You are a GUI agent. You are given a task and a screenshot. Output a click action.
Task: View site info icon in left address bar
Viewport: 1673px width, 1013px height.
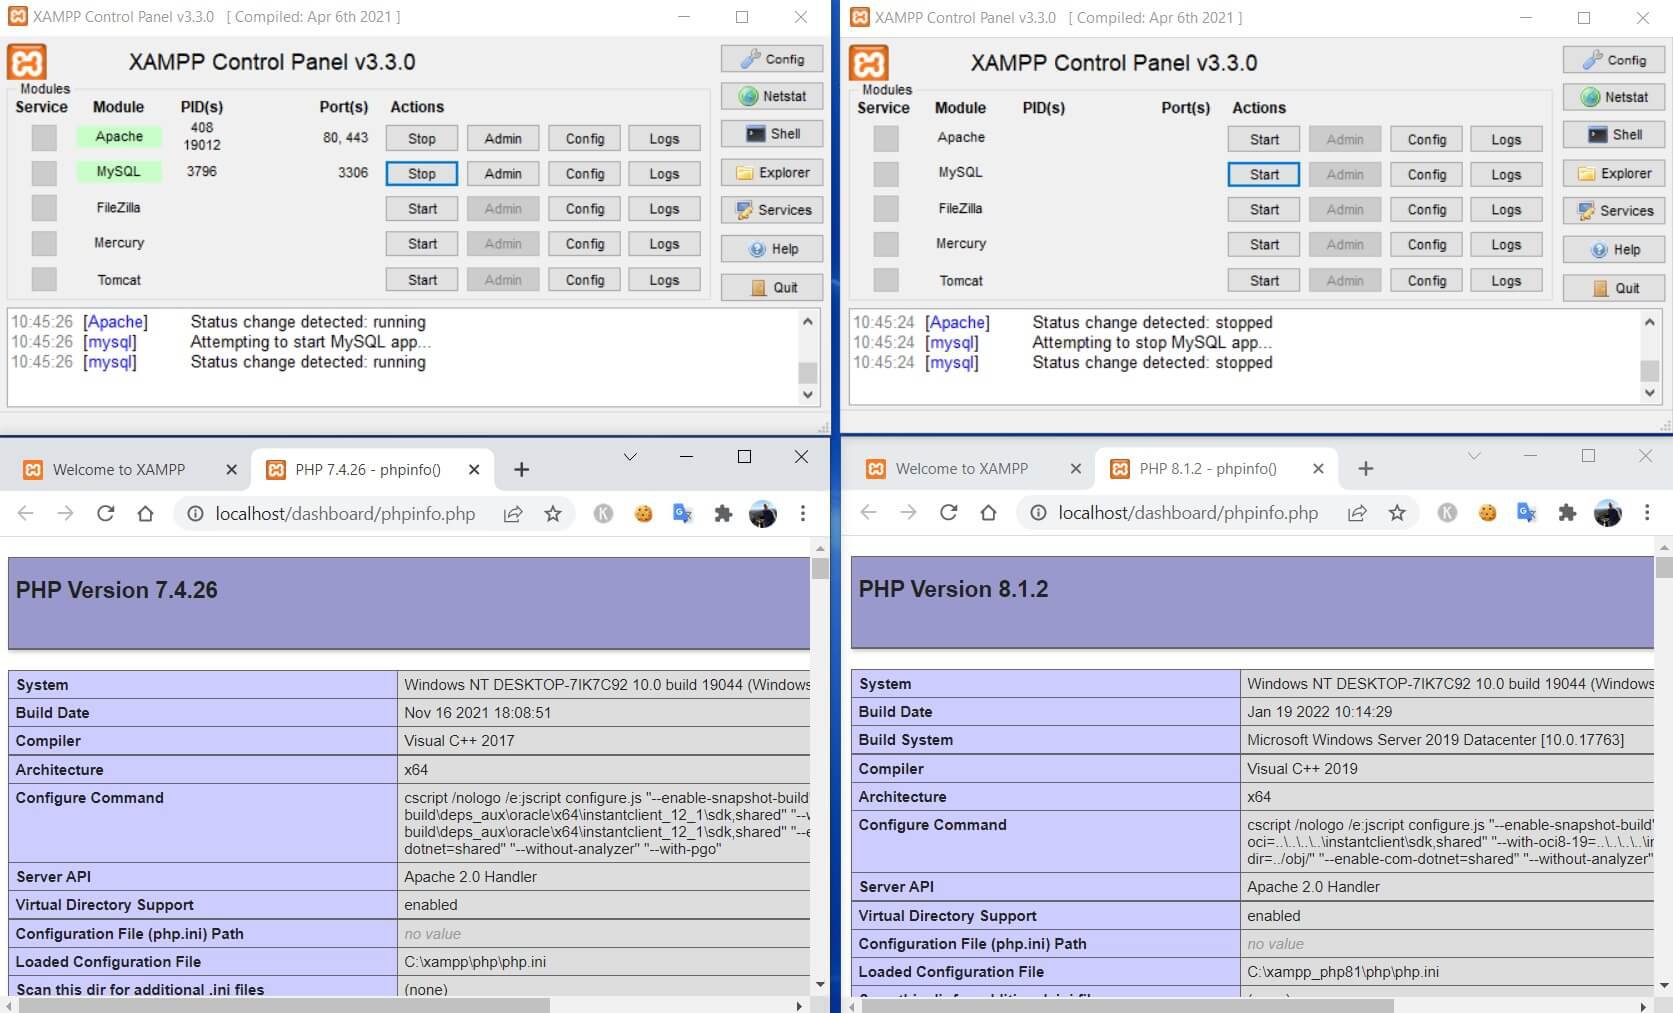point(195,513)
